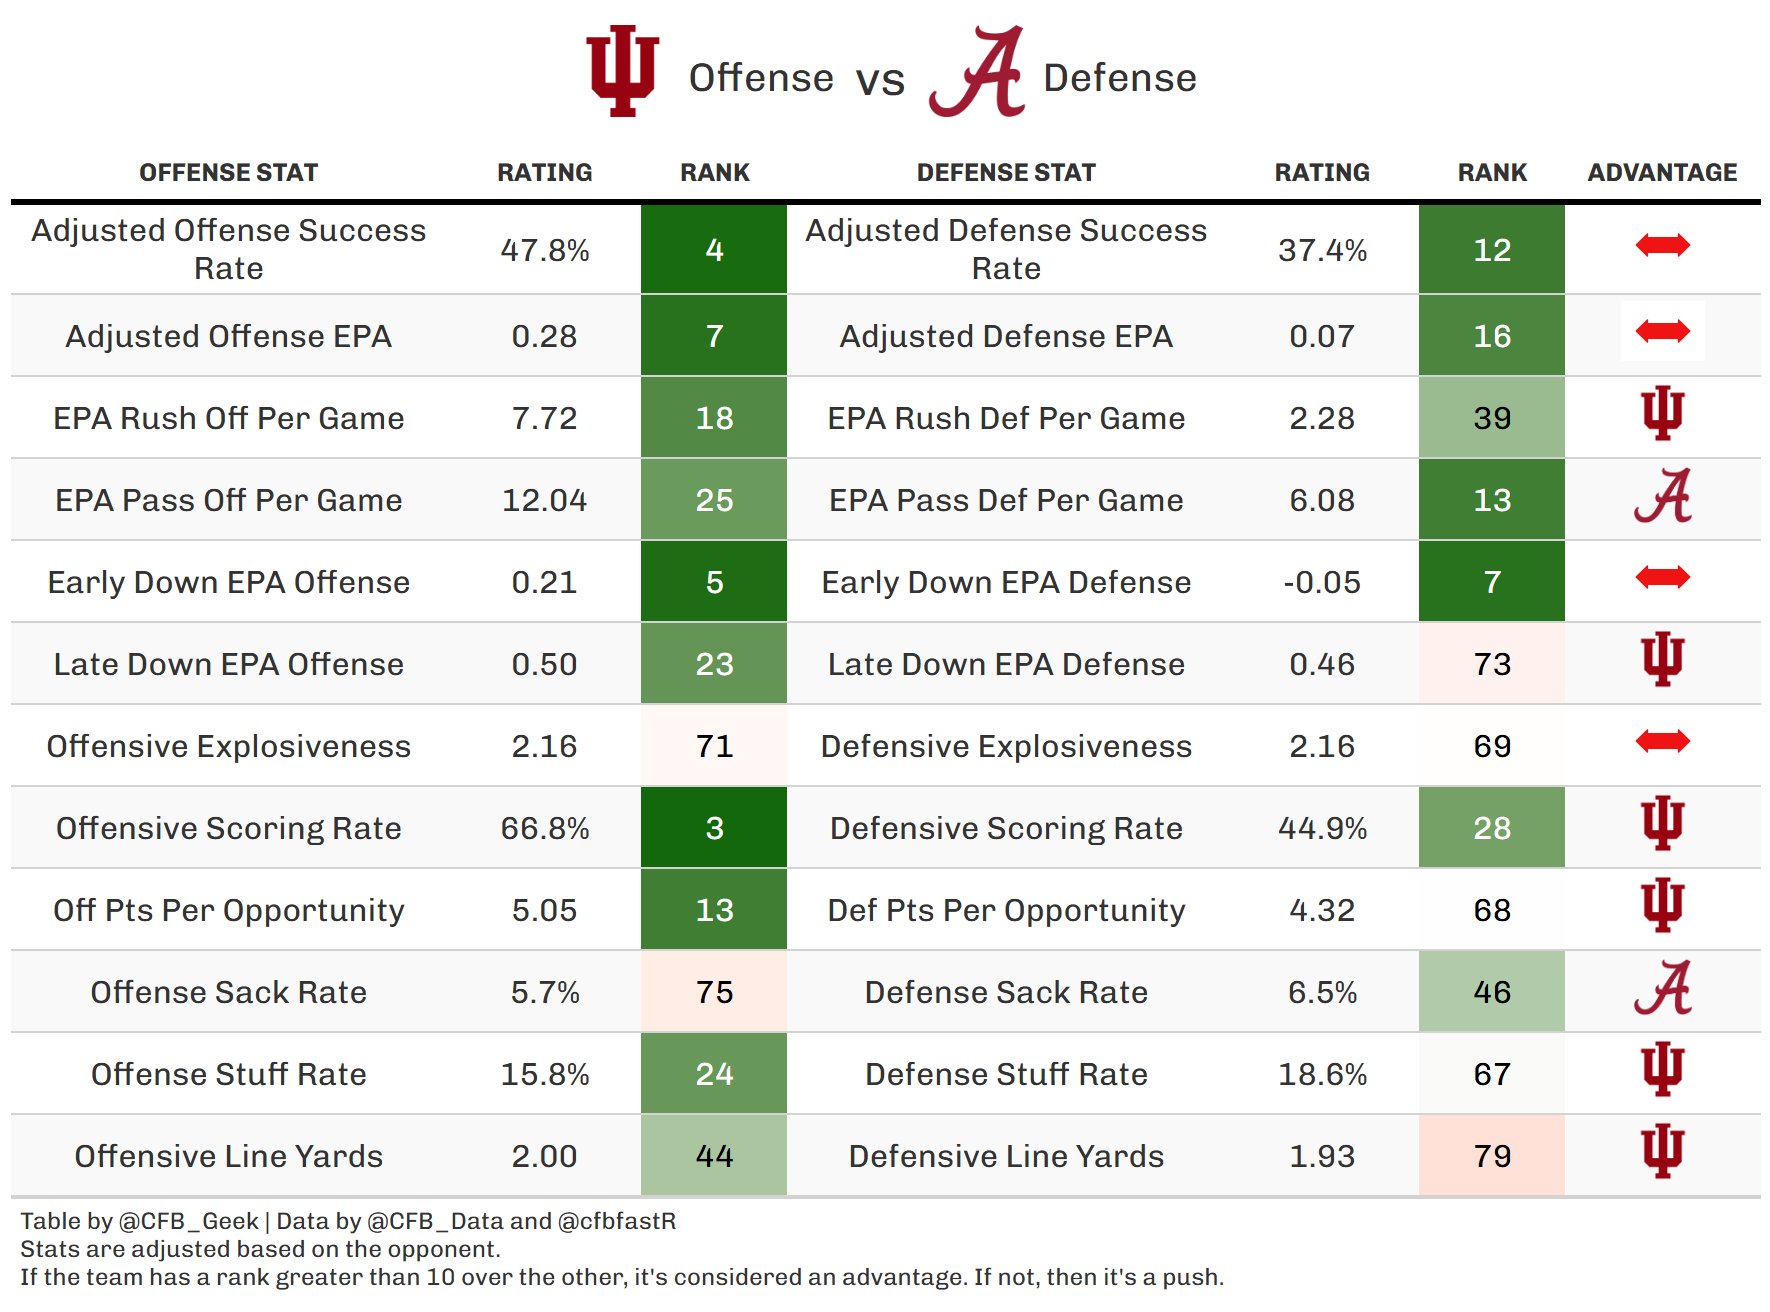Click the OFFENSE STAT column header
The height and width of the screenshot is (1312, 1770).
coord(228,173)
